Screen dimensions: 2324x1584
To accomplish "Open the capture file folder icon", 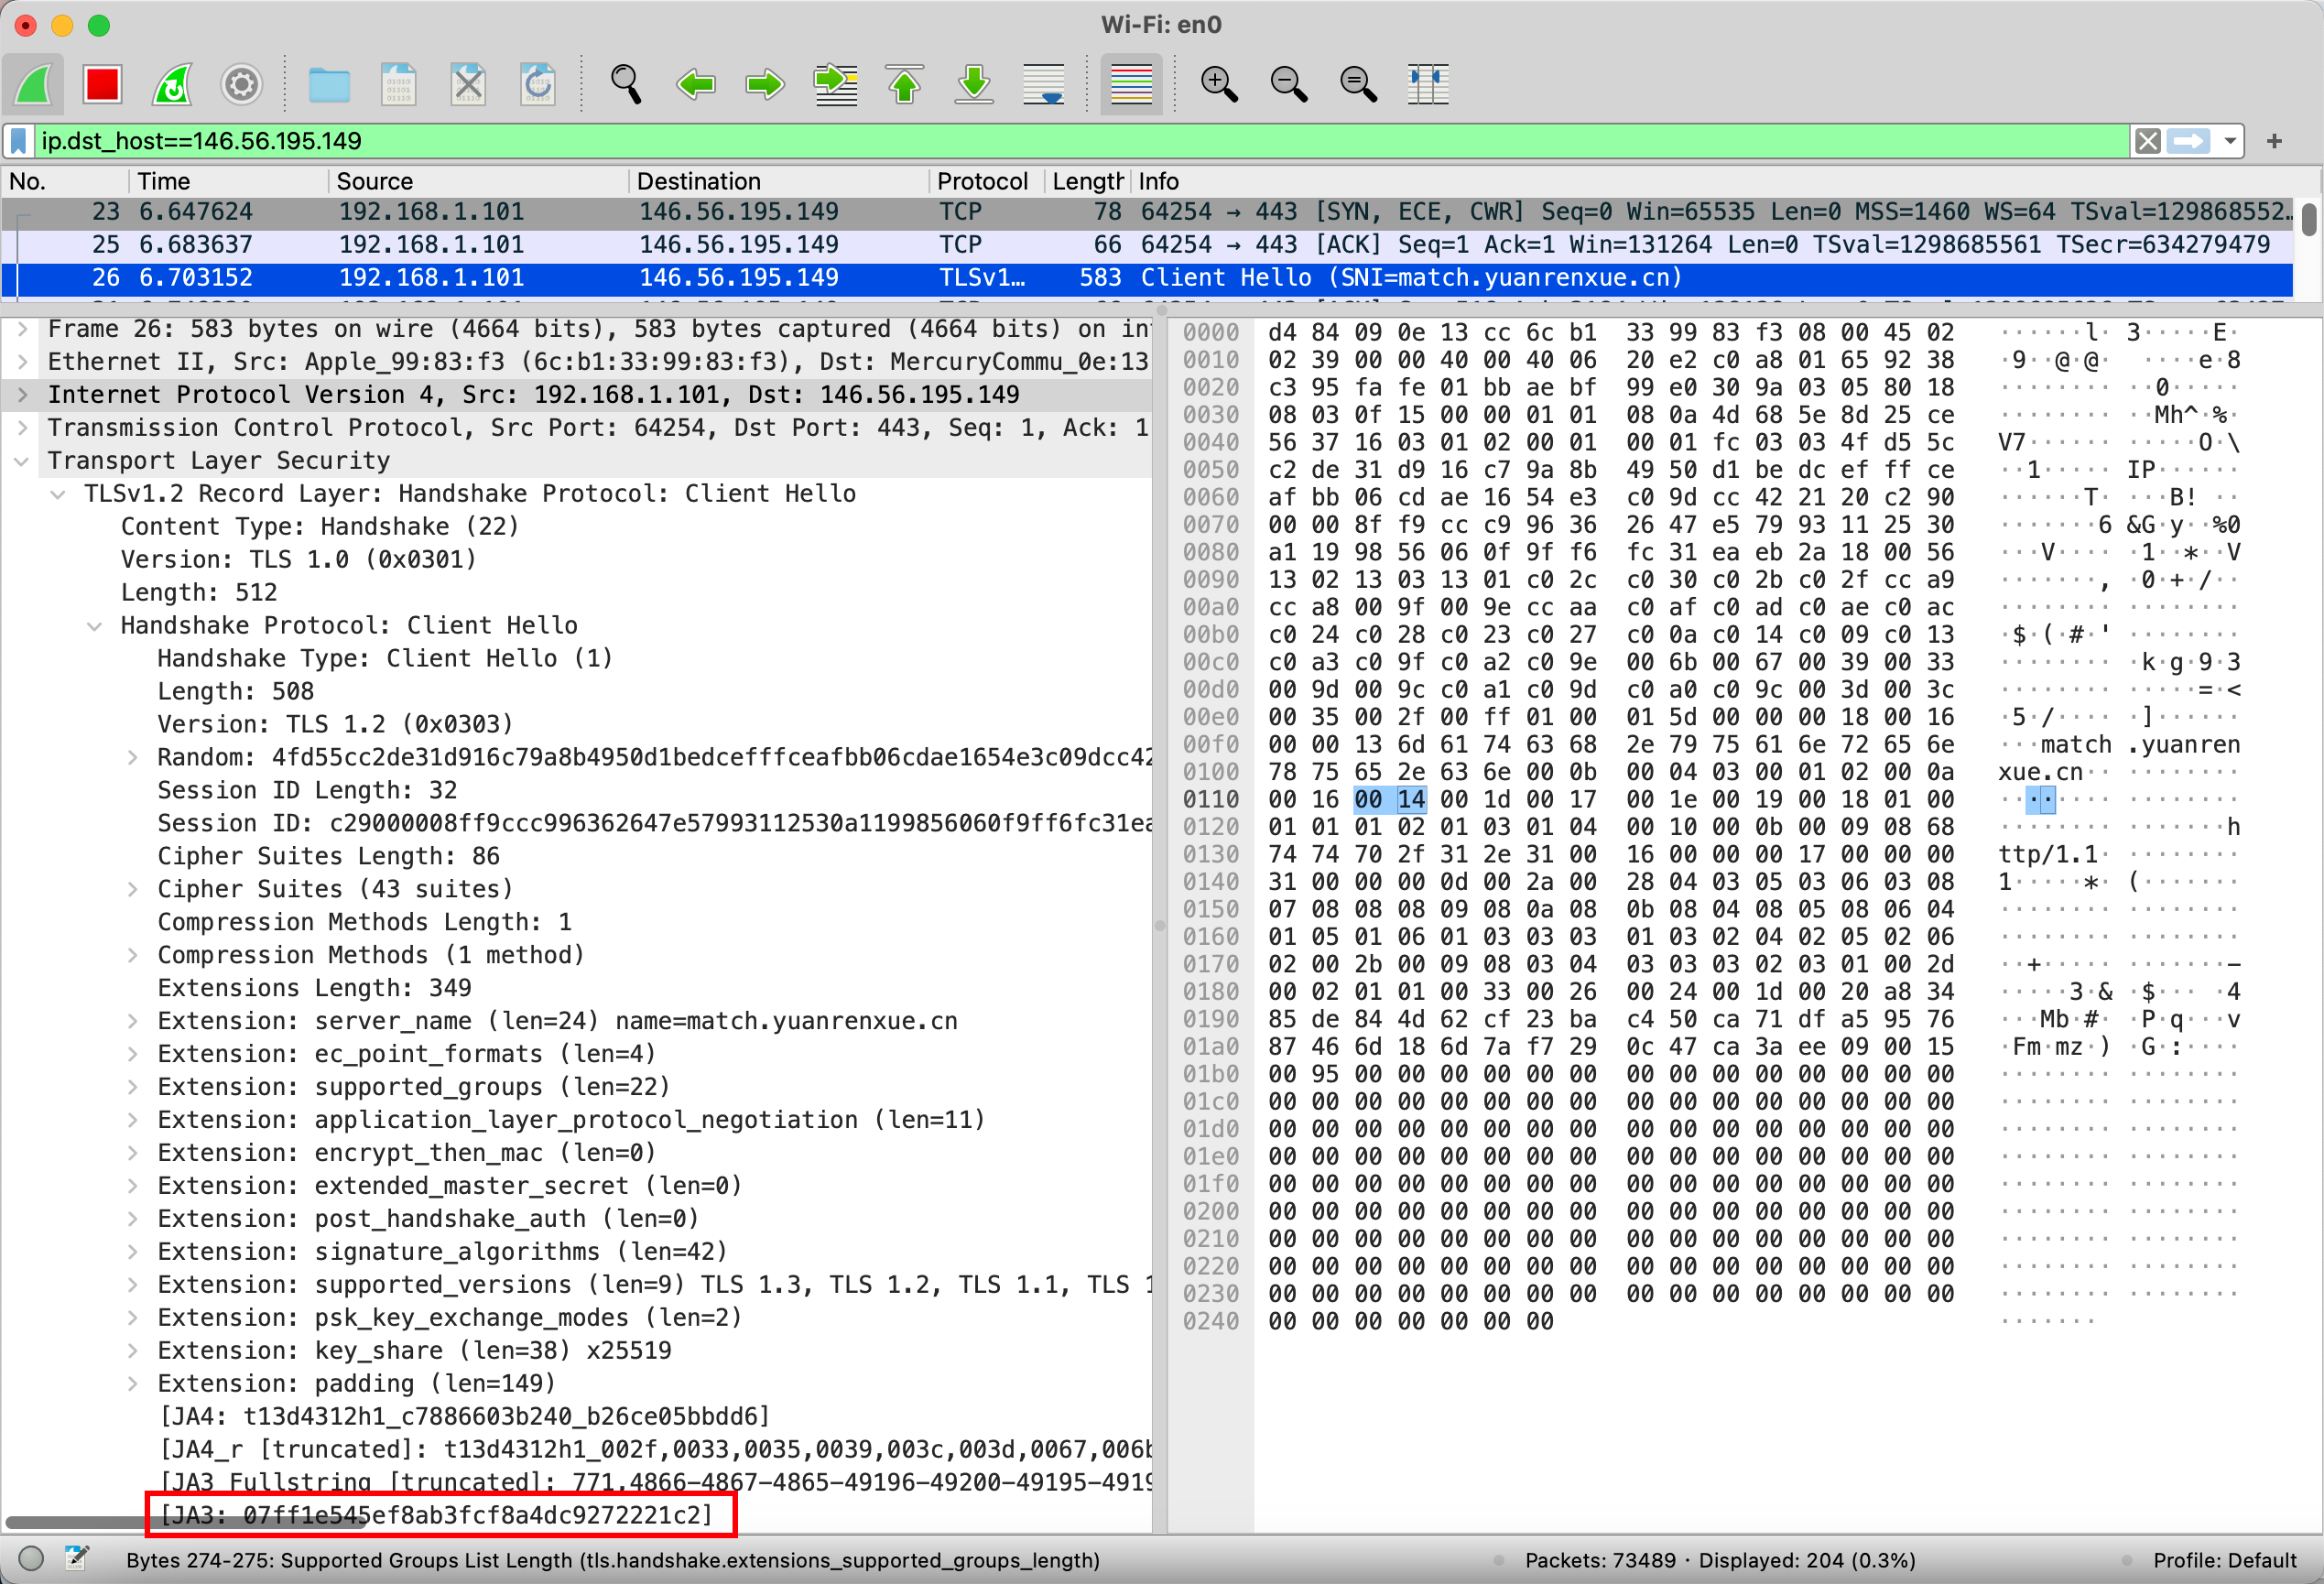I will click(328, 84).
